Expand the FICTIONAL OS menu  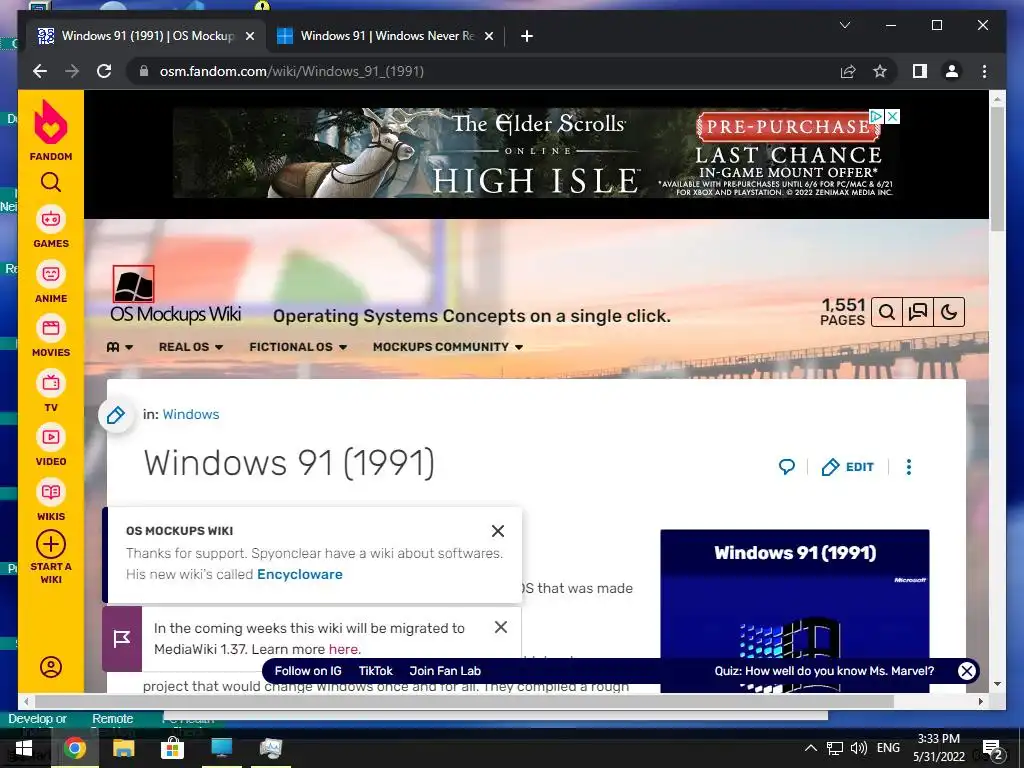pyautogui.click(x=298, y=347)
